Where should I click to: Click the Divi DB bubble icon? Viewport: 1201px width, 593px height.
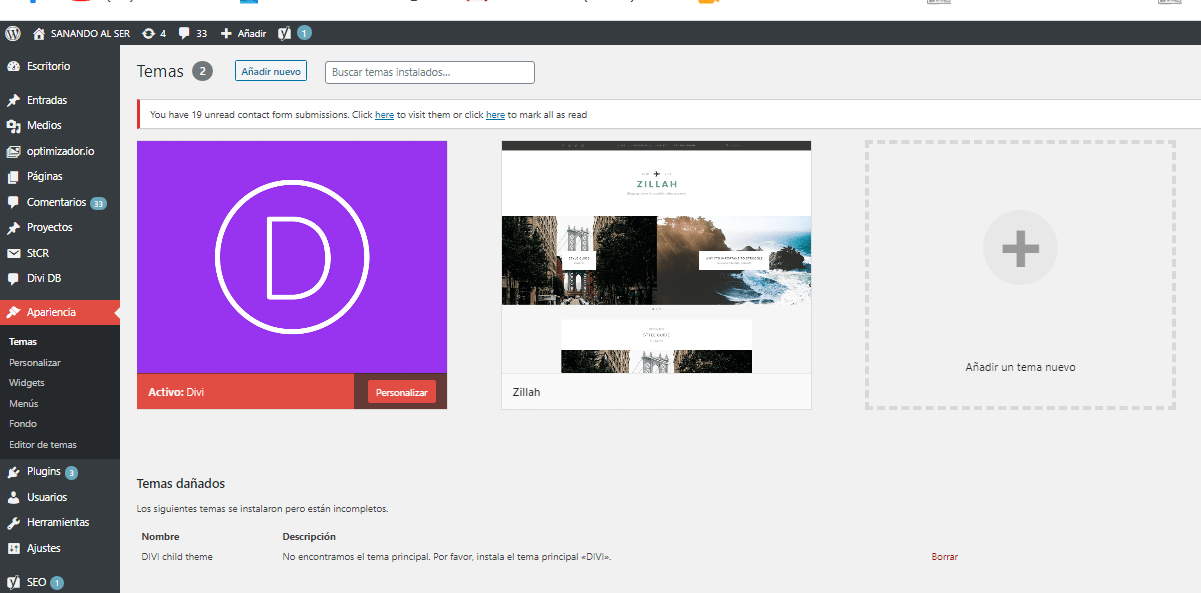pyautogui.click(x=13, y=279)
